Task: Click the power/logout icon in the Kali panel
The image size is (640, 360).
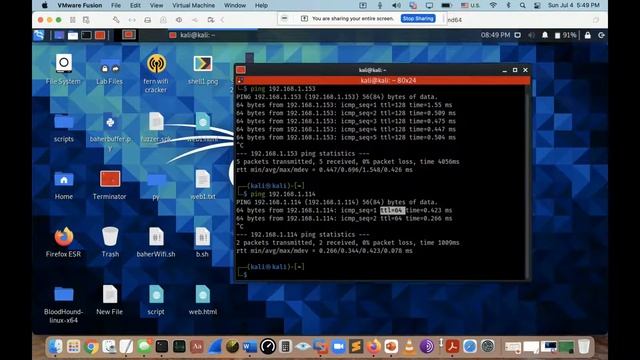Action: point(601,35)
